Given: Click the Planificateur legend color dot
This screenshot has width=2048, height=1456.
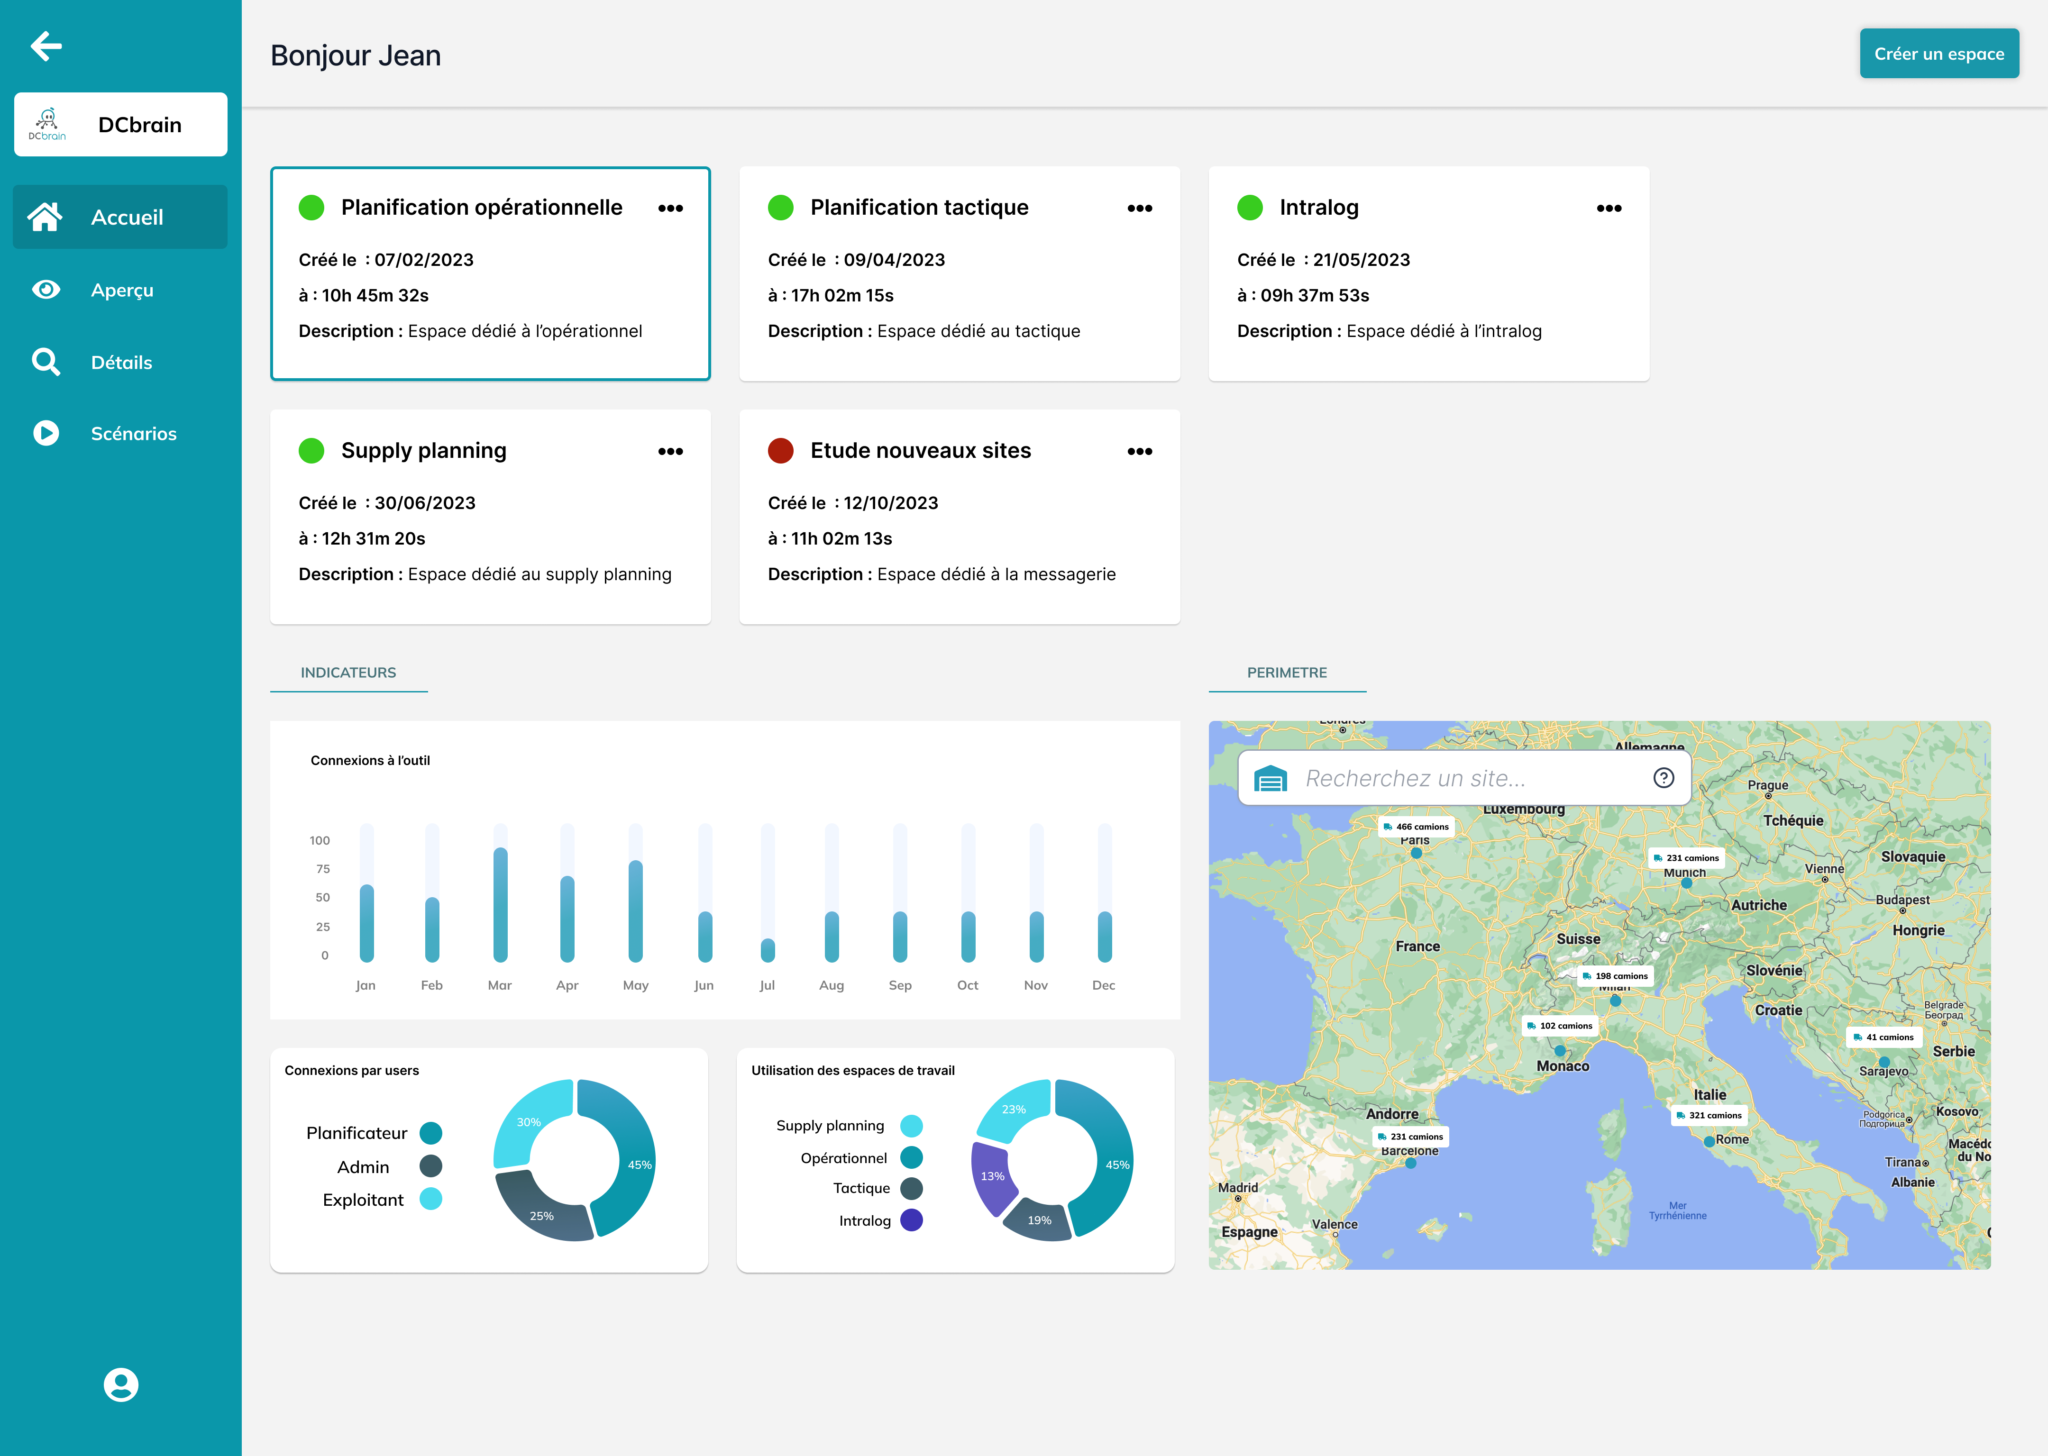Looking at the screenshot, I should (x=431, y=1133).
